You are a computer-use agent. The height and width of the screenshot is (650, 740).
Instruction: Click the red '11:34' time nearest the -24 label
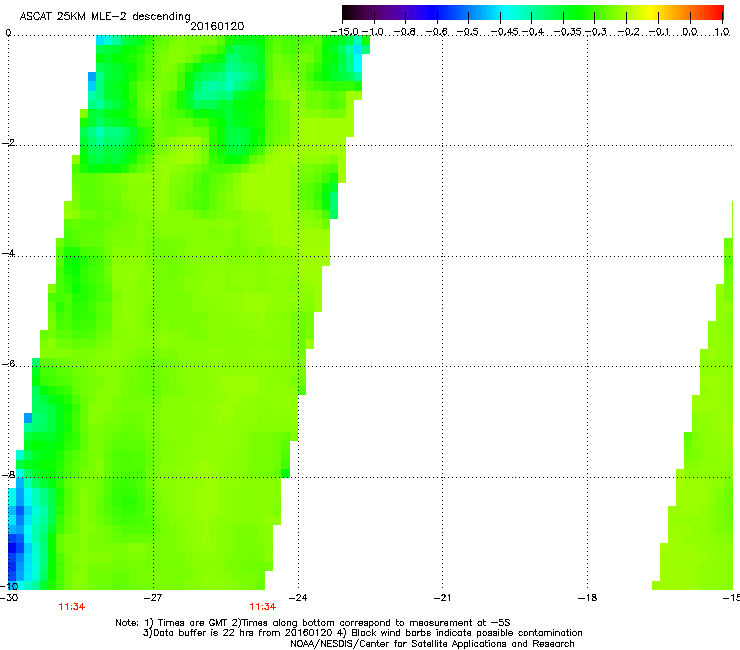click(x=262, y=607)
